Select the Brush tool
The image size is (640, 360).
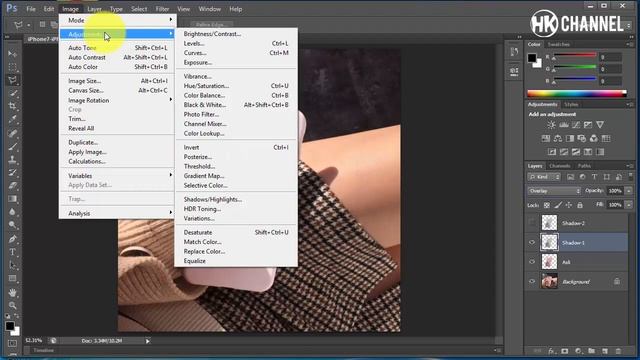click(x=13, y=146)
